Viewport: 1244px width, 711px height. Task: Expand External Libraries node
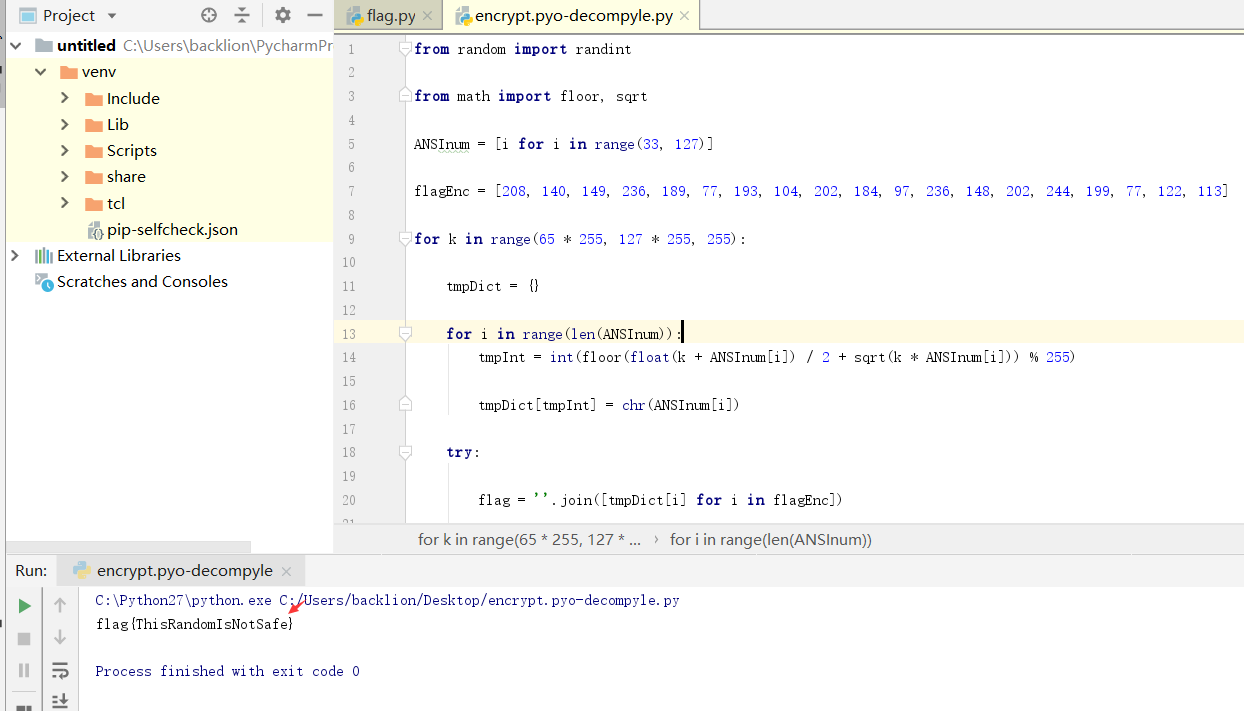pos(14,255)
